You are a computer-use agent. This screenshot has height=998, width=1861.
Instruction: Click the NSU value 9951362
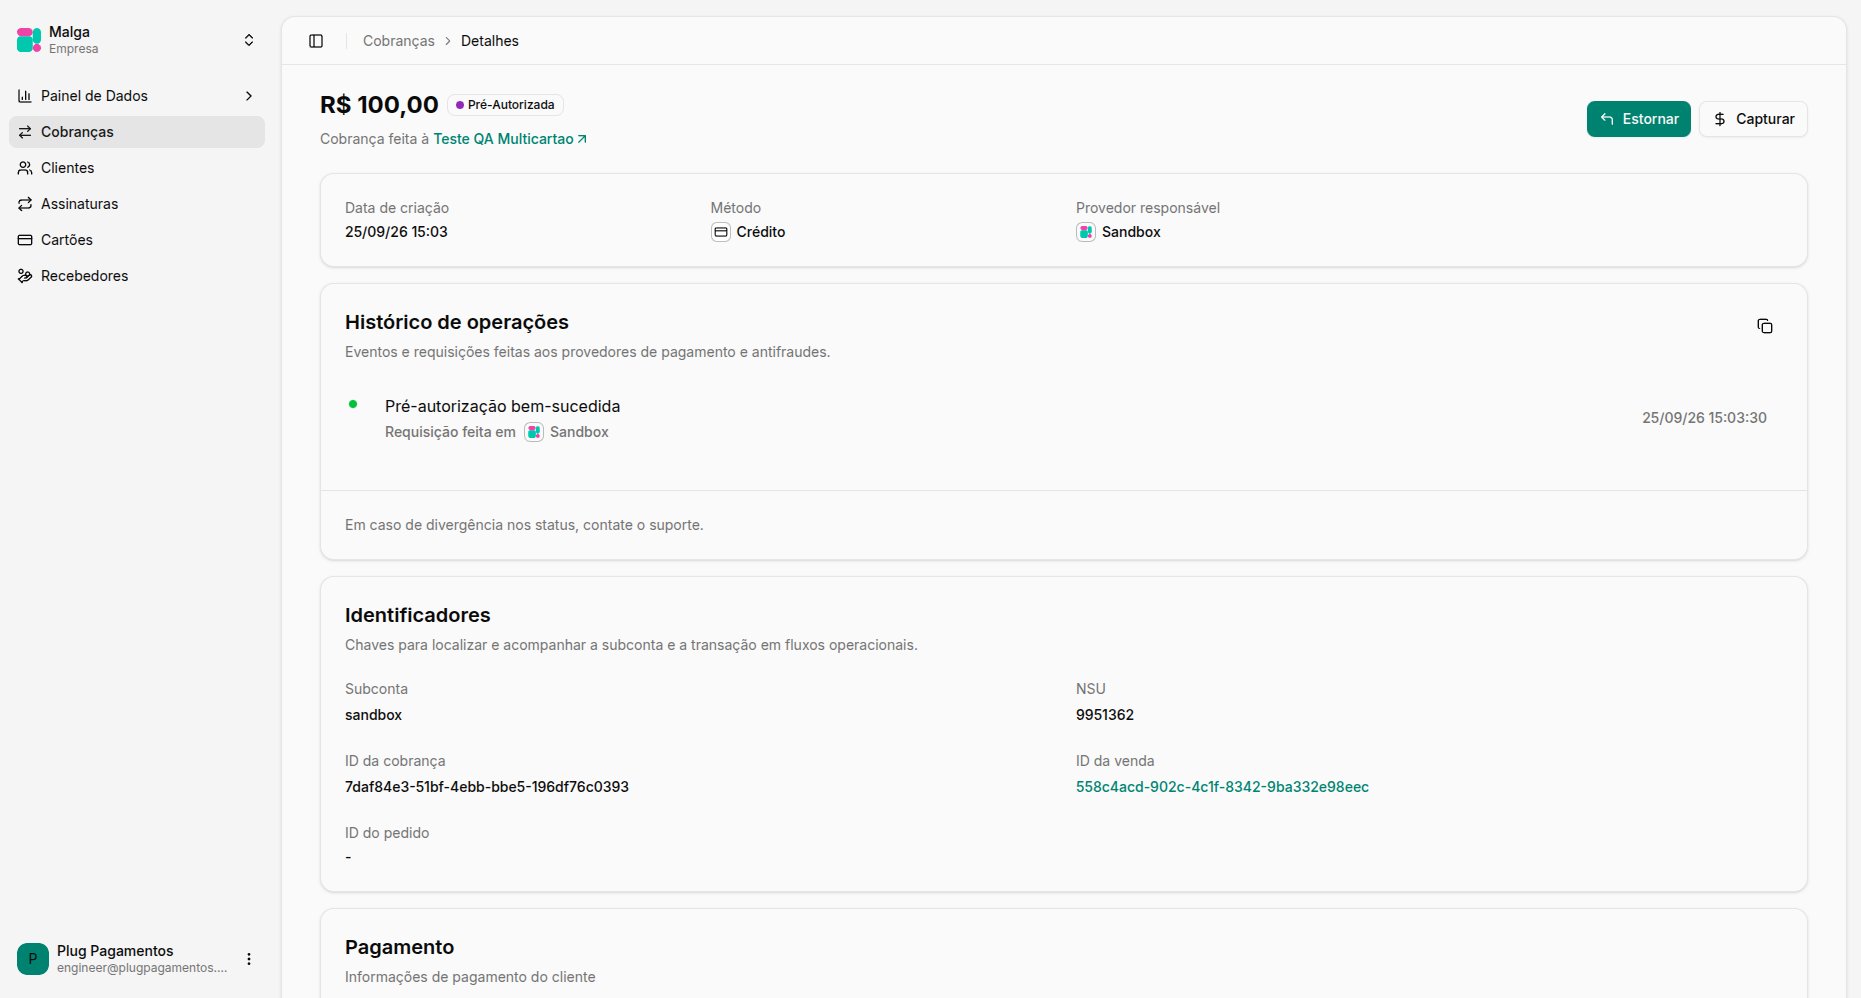pyautogui.click(x=1105, y=715)
